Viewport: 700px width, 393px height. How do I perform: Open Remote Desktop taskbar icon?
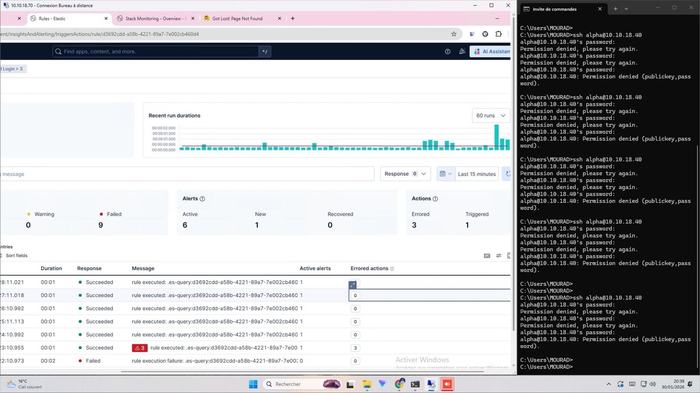(431, 384)
